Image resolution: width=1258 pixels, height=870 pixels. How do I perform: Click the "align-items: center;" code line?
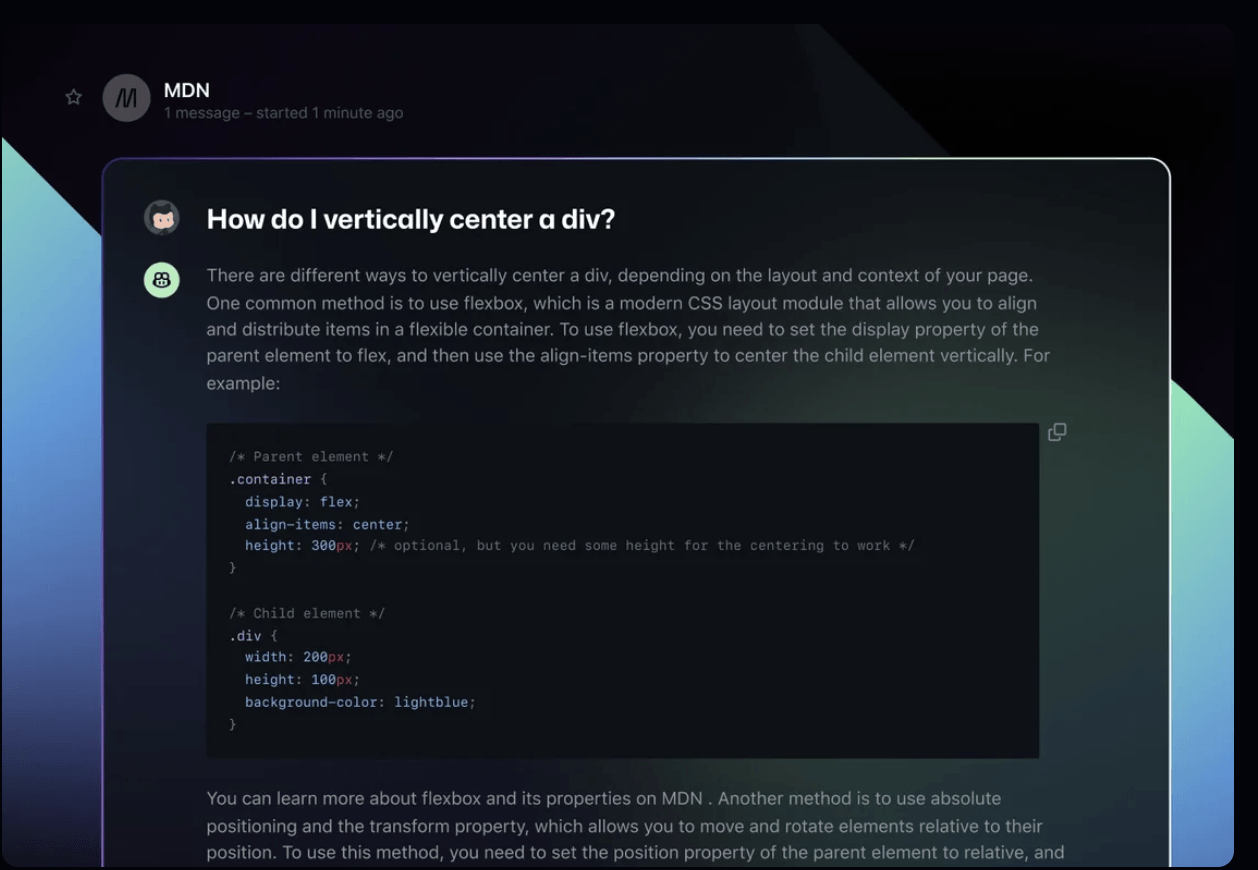click(x=327, y=524)
